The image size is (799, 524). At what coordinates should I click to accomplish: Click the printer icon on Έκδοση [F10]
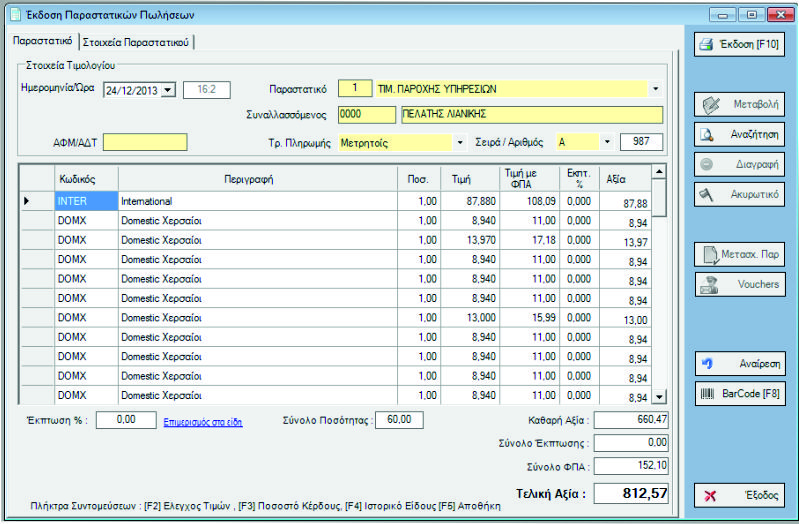point(705,45)
